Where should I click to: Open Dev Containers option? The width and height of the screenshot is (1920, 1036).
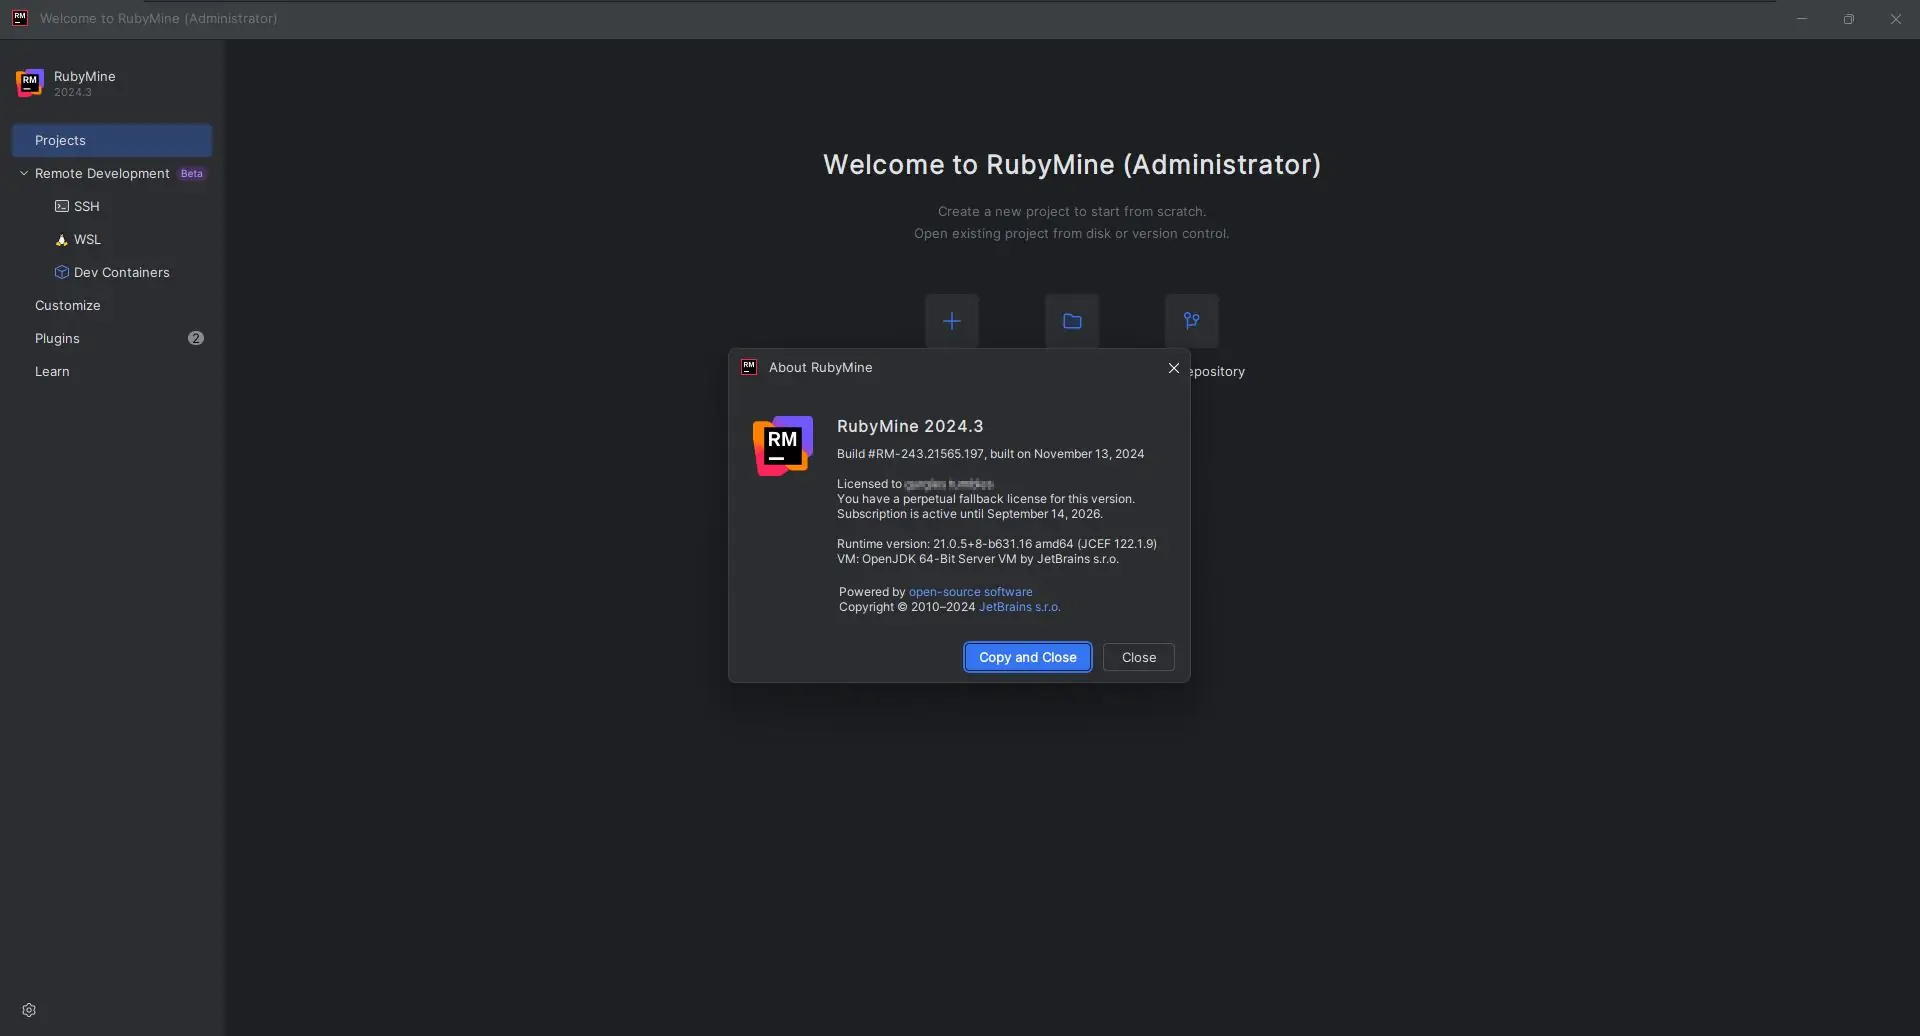coord(122,272)
